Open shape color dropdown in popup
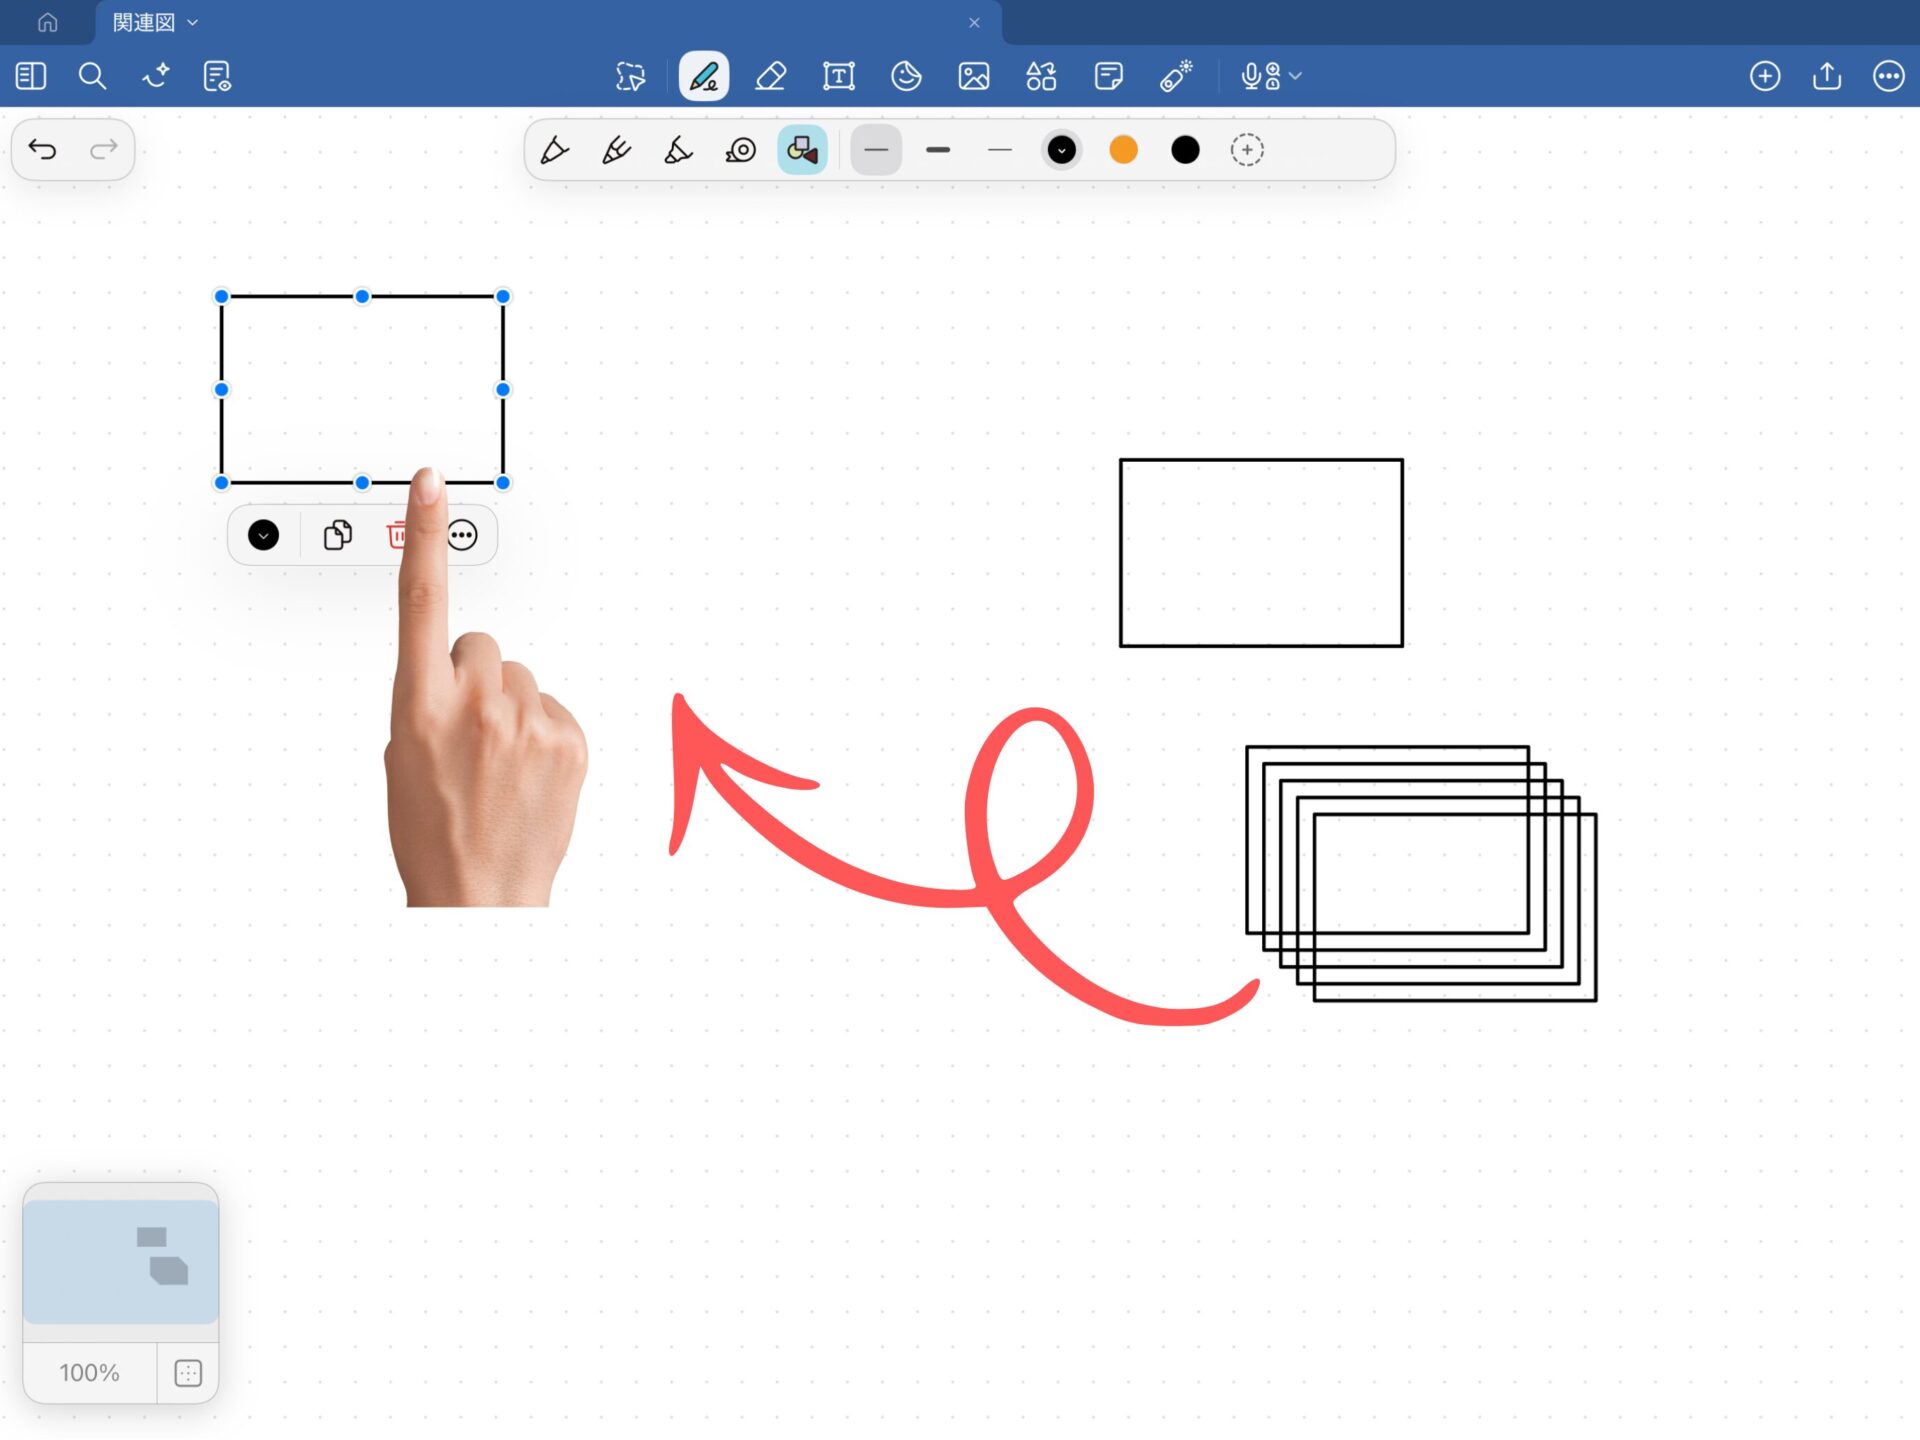This screenshot has width=1920, height=1440. [263, 535]
